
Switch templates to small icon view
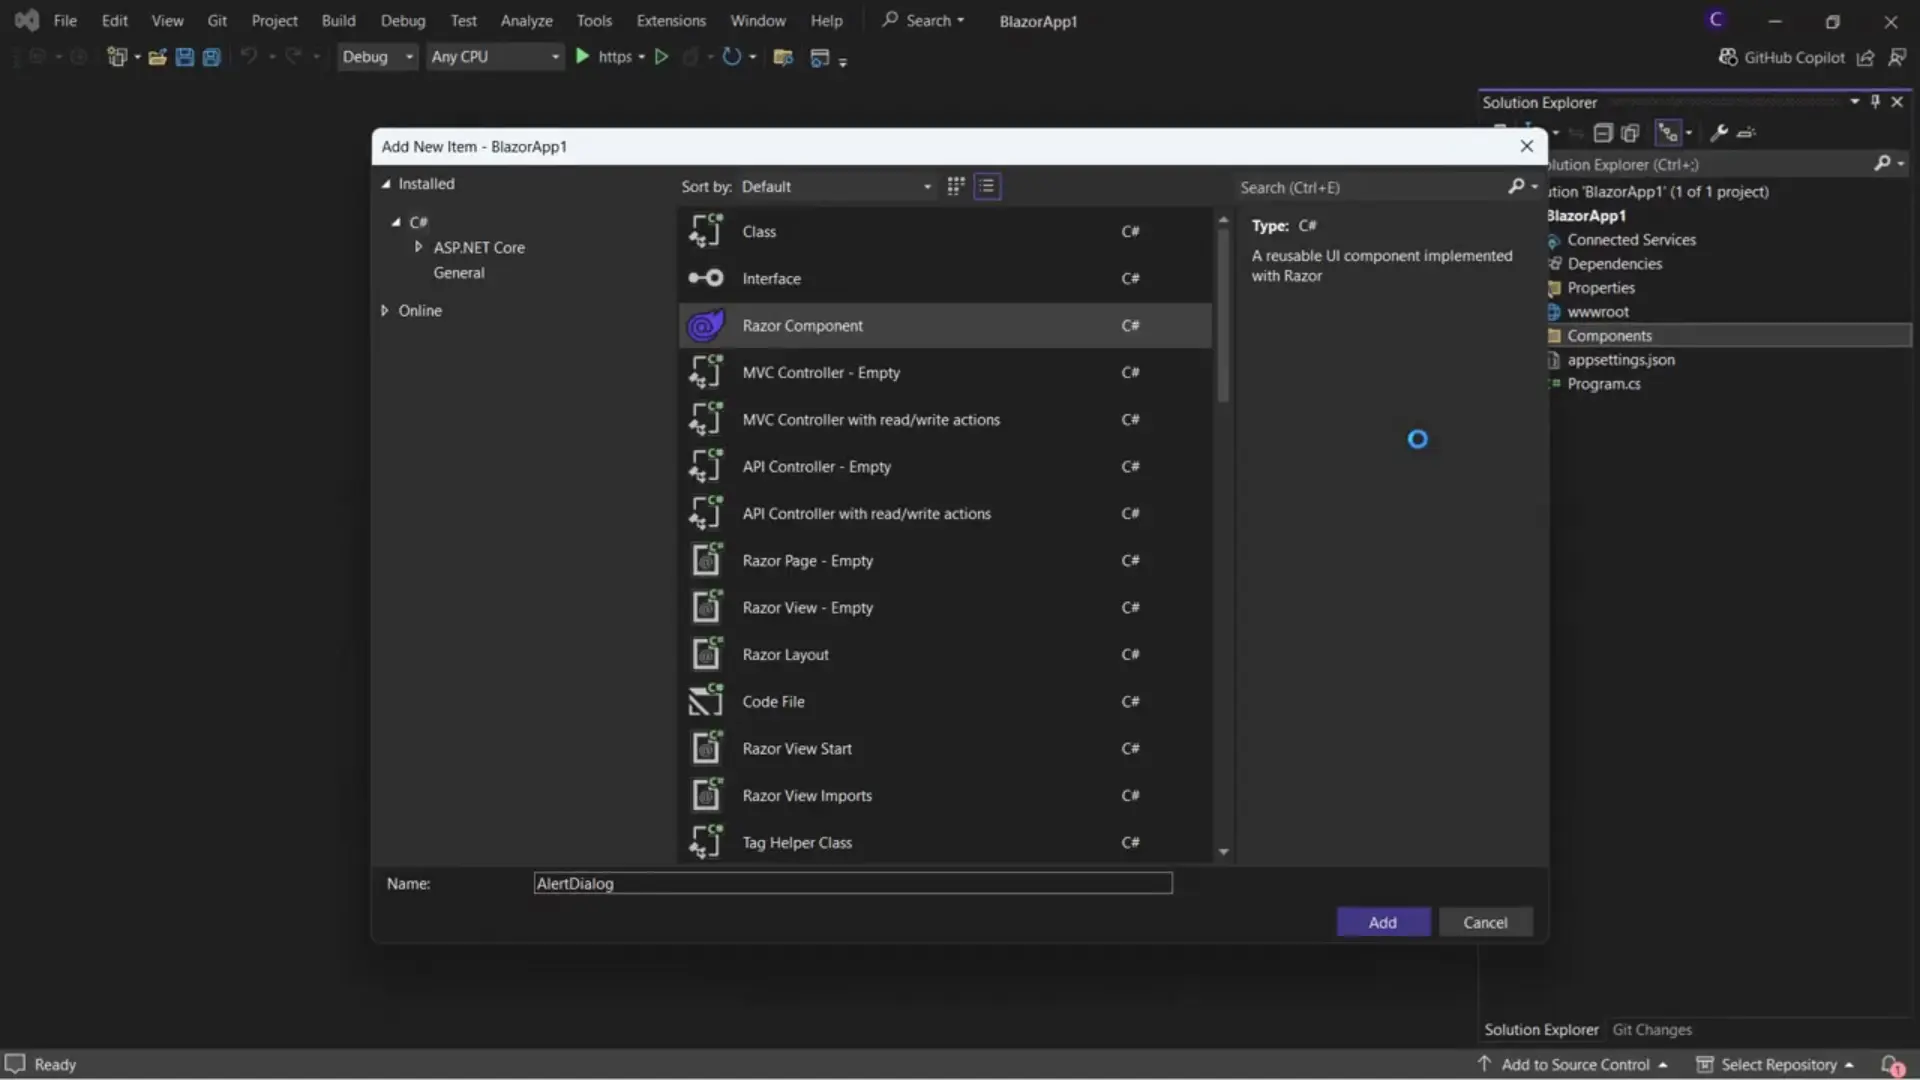click(955, 186)
